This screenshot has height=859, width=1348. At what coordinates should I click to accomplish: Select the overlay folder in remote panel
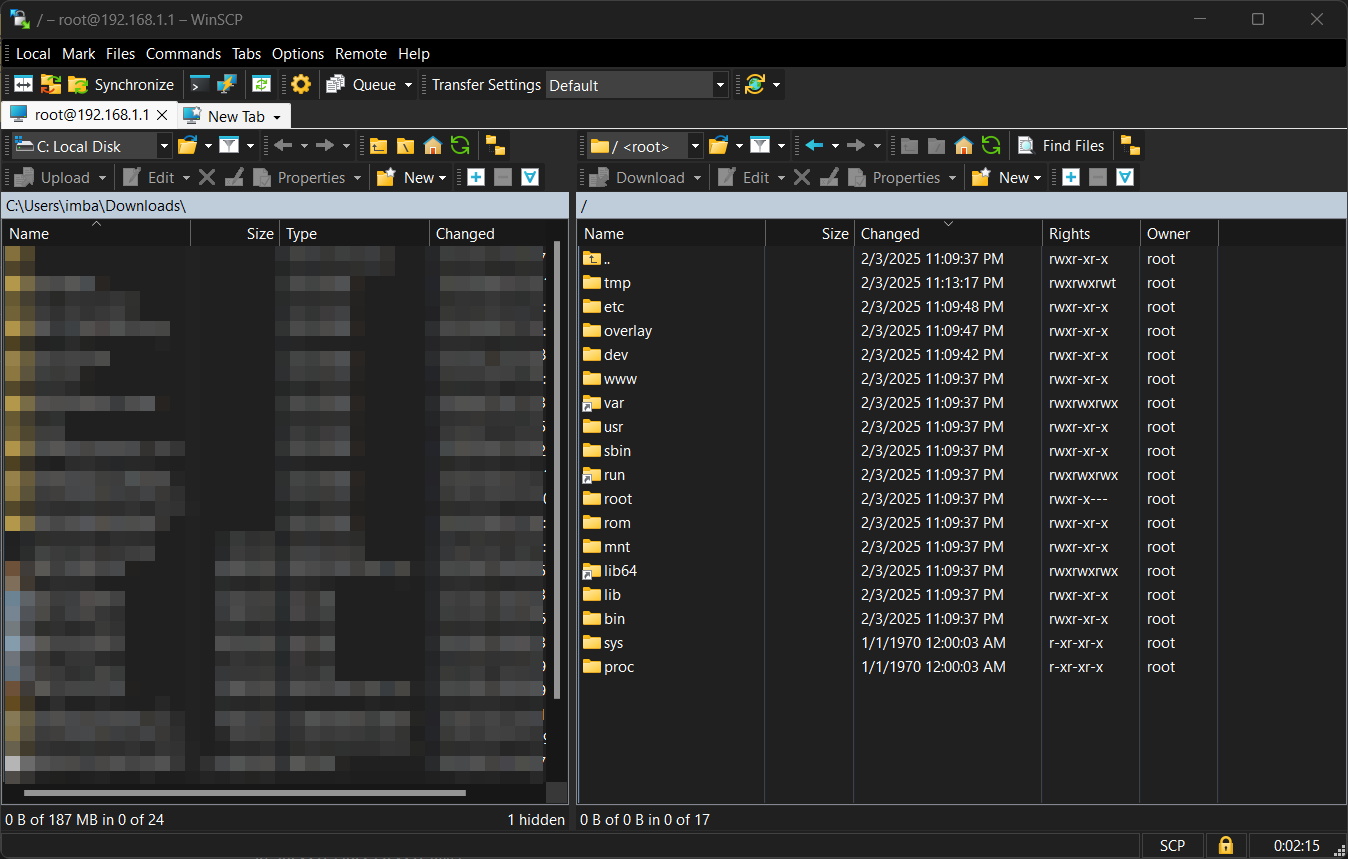pyautogui.click(x=627, y=331)
